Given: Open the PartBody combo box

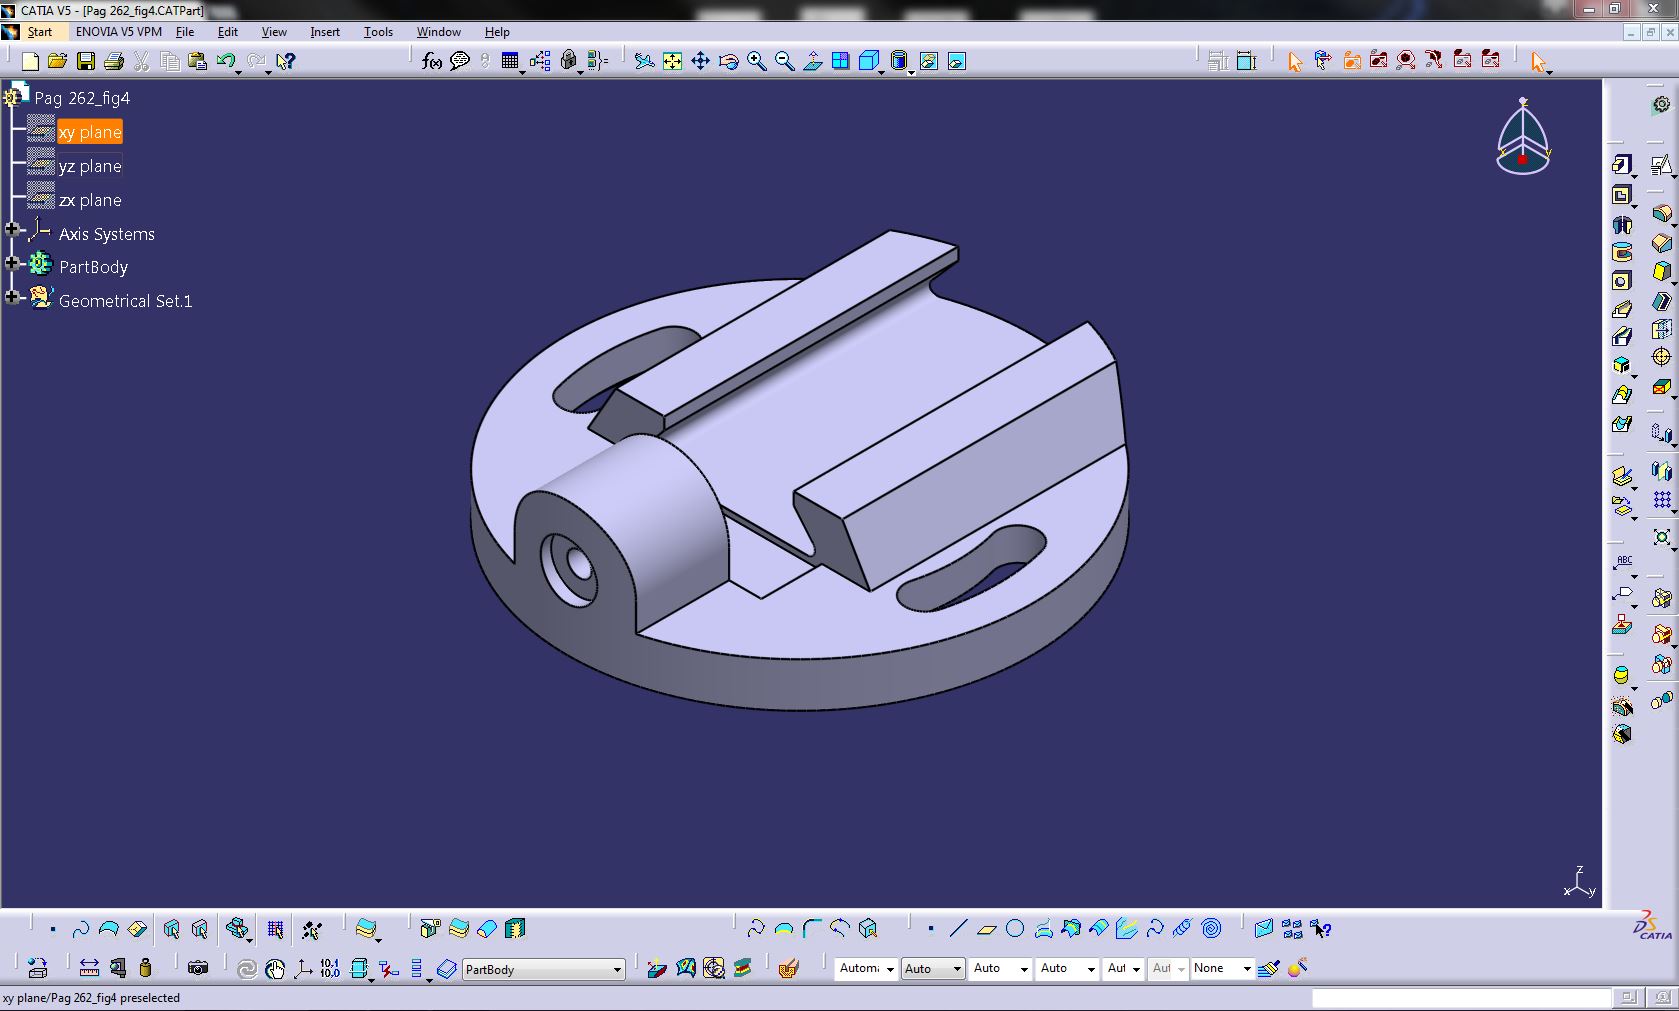Looking at the screenshot, I should (544, 969).
